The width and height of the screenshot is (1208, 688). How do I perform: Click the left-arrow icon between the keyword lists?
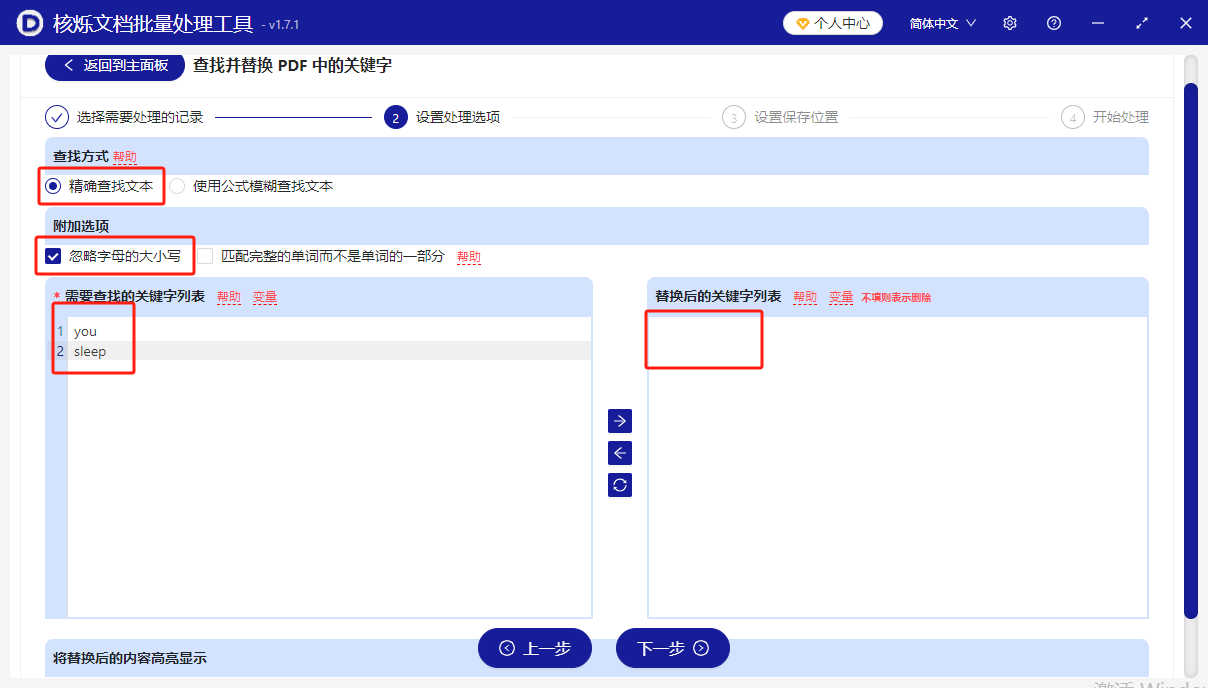[619, 453]
